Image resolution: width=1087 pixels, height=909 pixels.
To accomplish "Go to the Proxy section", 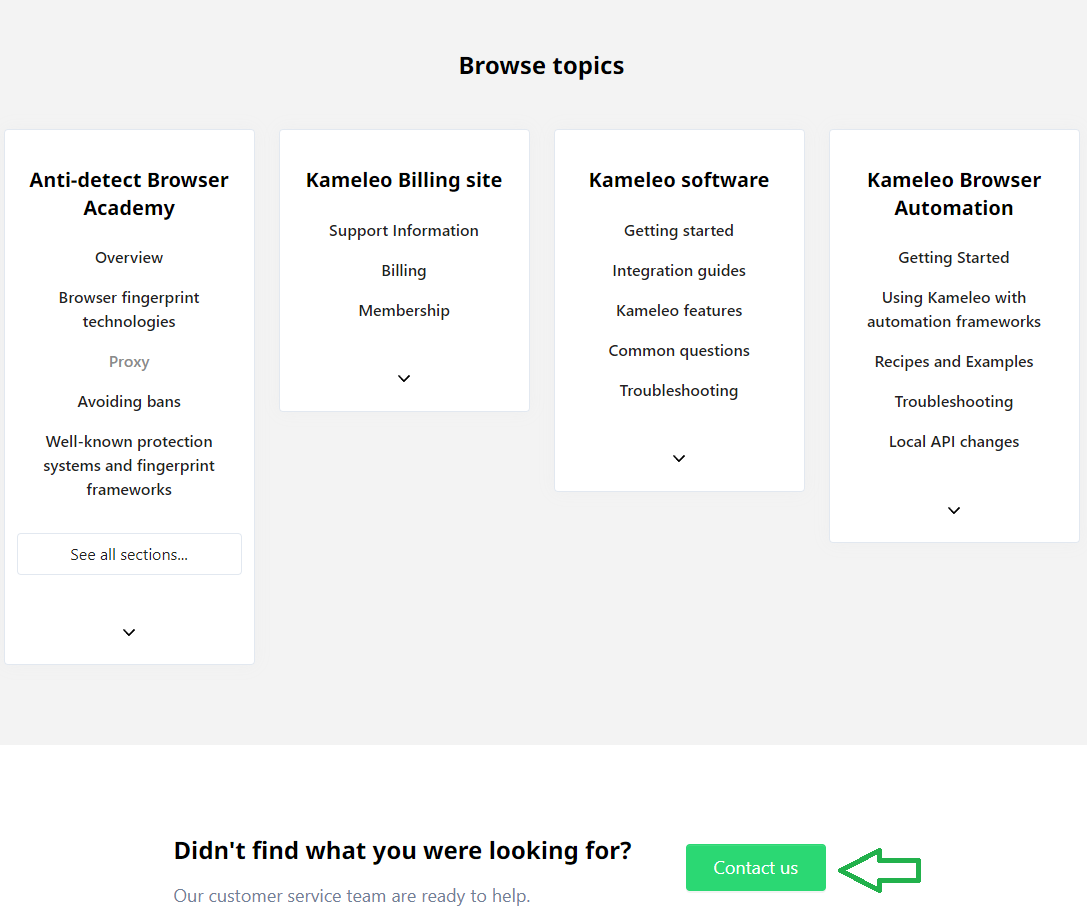I will 129,361.
